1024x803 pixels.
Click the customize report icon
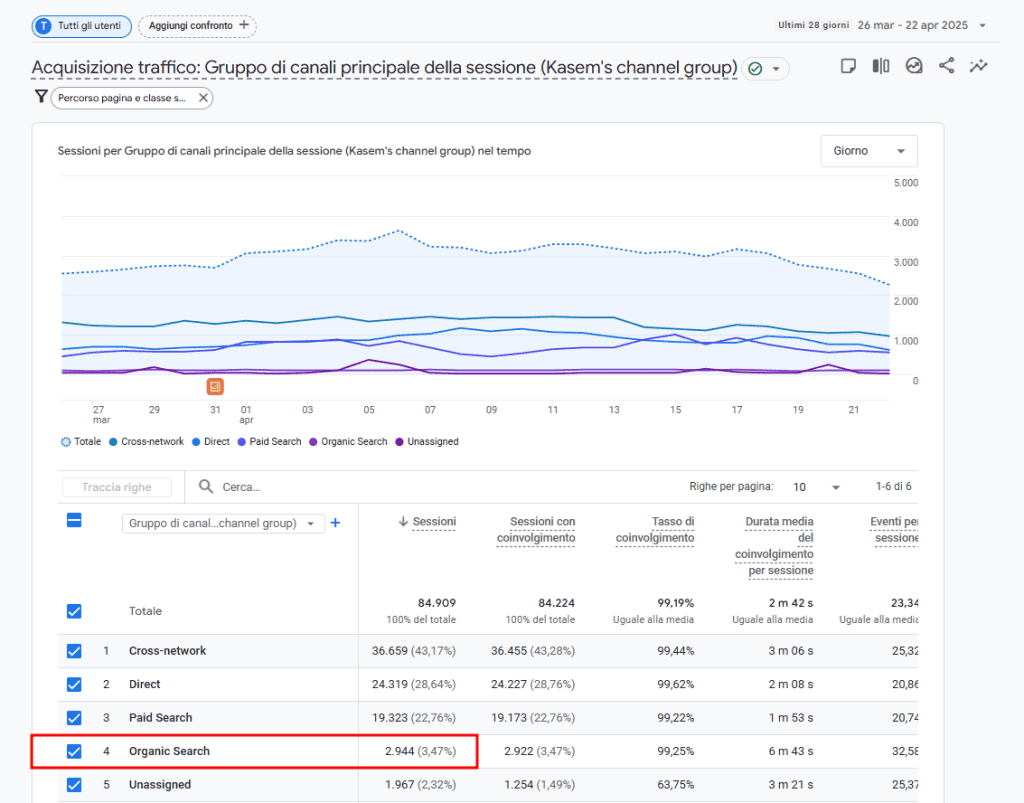coord(848,66)
